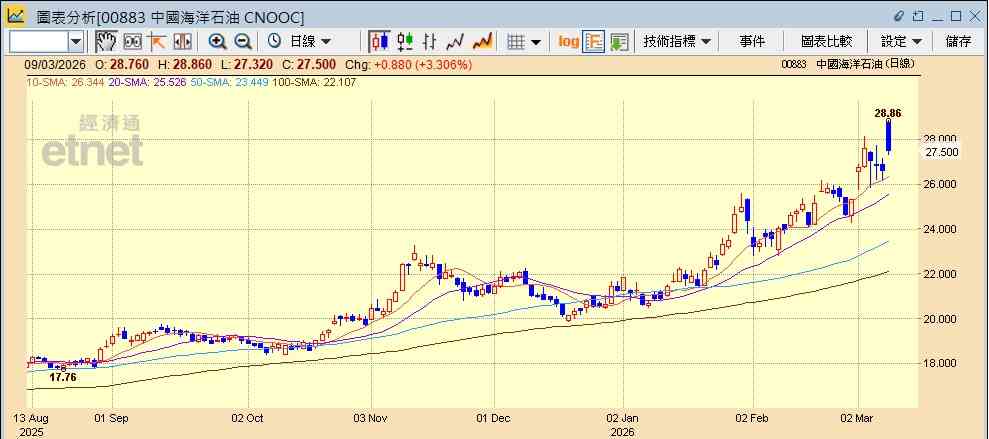Focus the stock code input field
989x439 pixels.
click(x=38, y=42)
